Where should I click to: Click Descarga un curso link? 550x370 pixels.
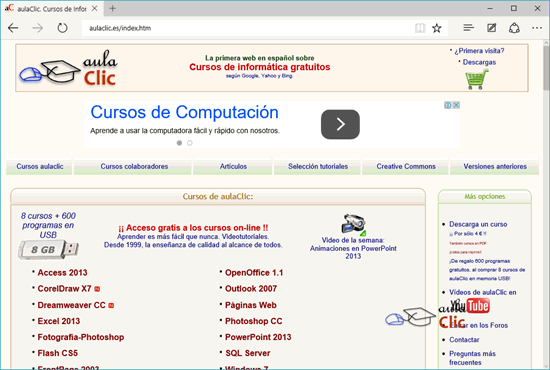(x=478, y=224)
